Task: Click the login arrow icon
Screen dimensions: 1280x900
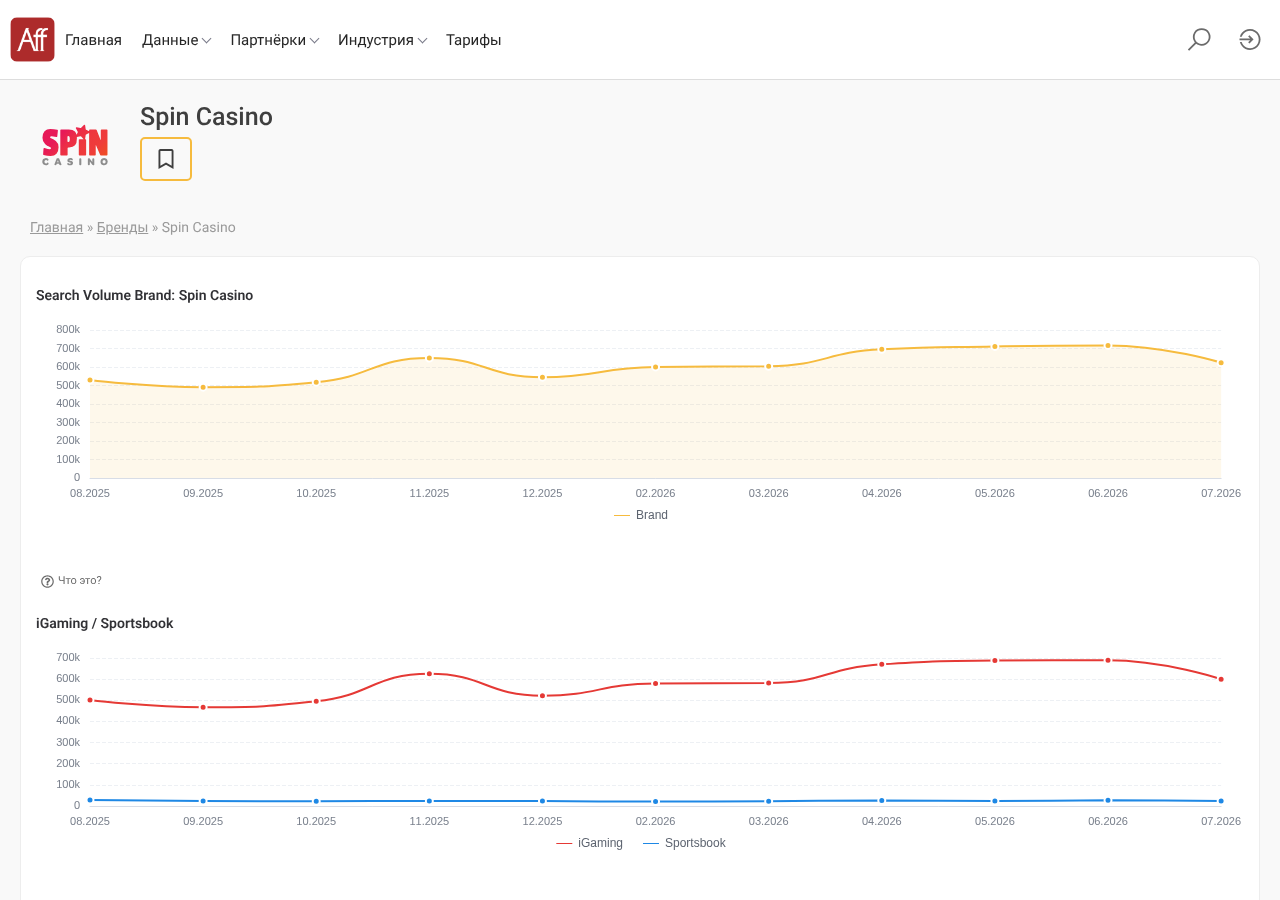Action: pos(1250,40)
